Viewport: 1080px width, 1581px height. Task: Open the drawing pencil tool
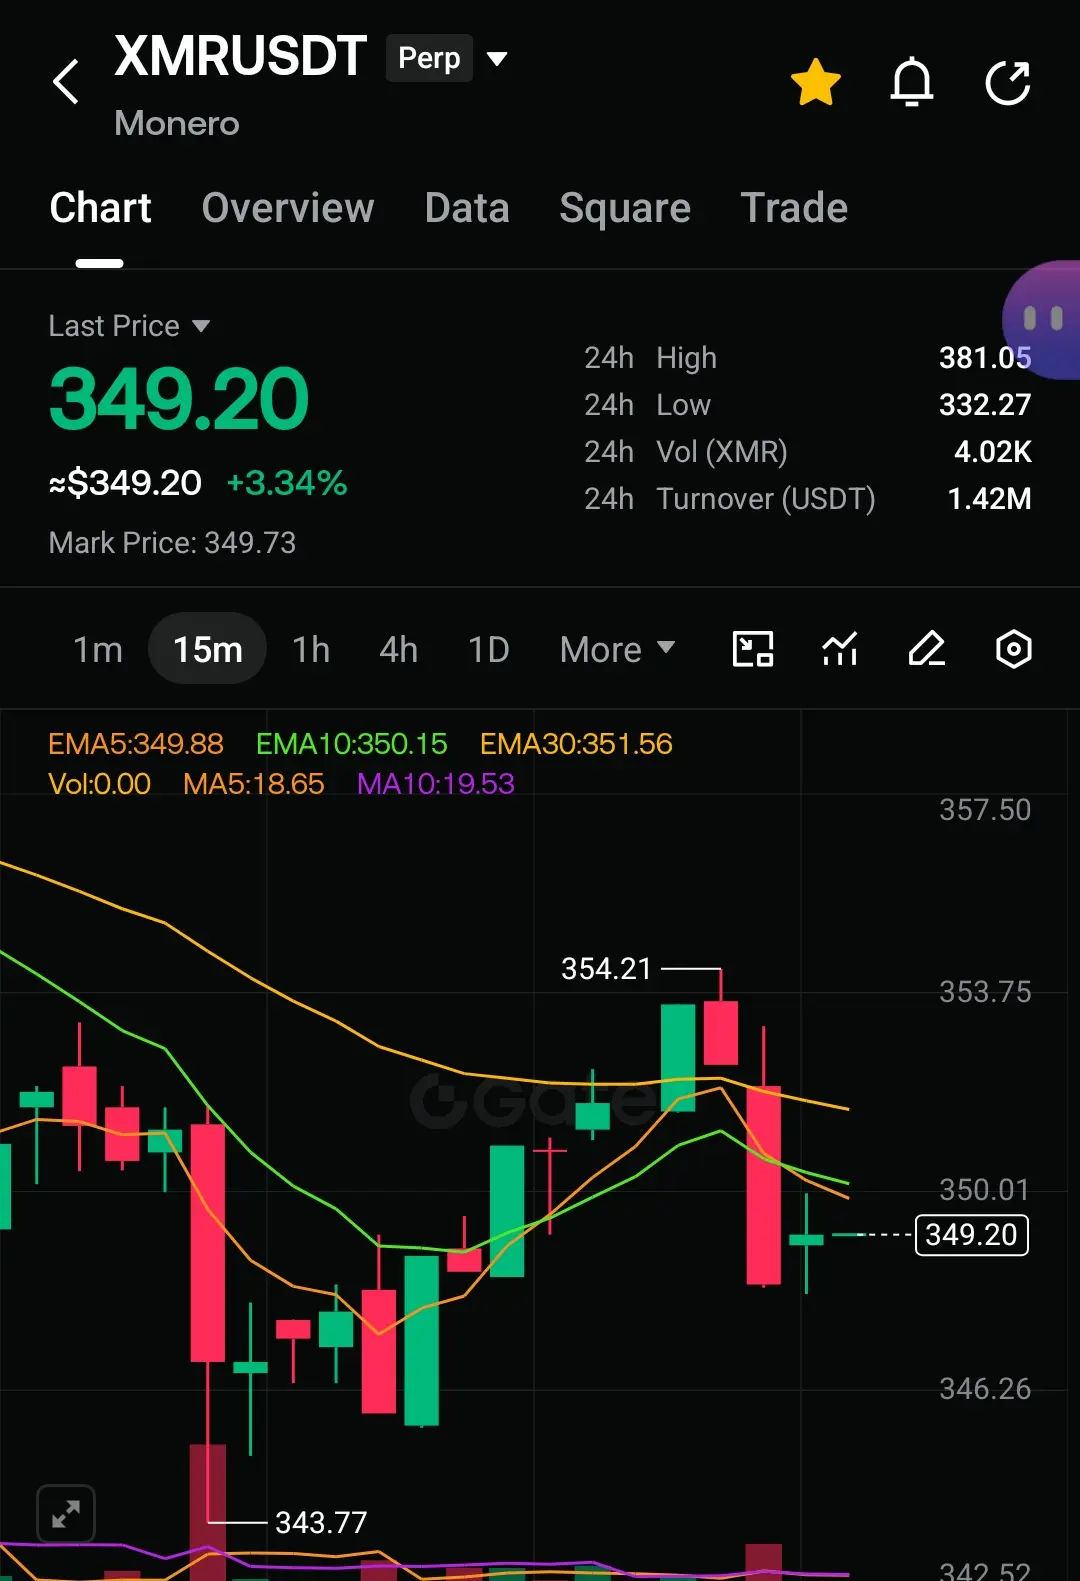pos(927,649)
